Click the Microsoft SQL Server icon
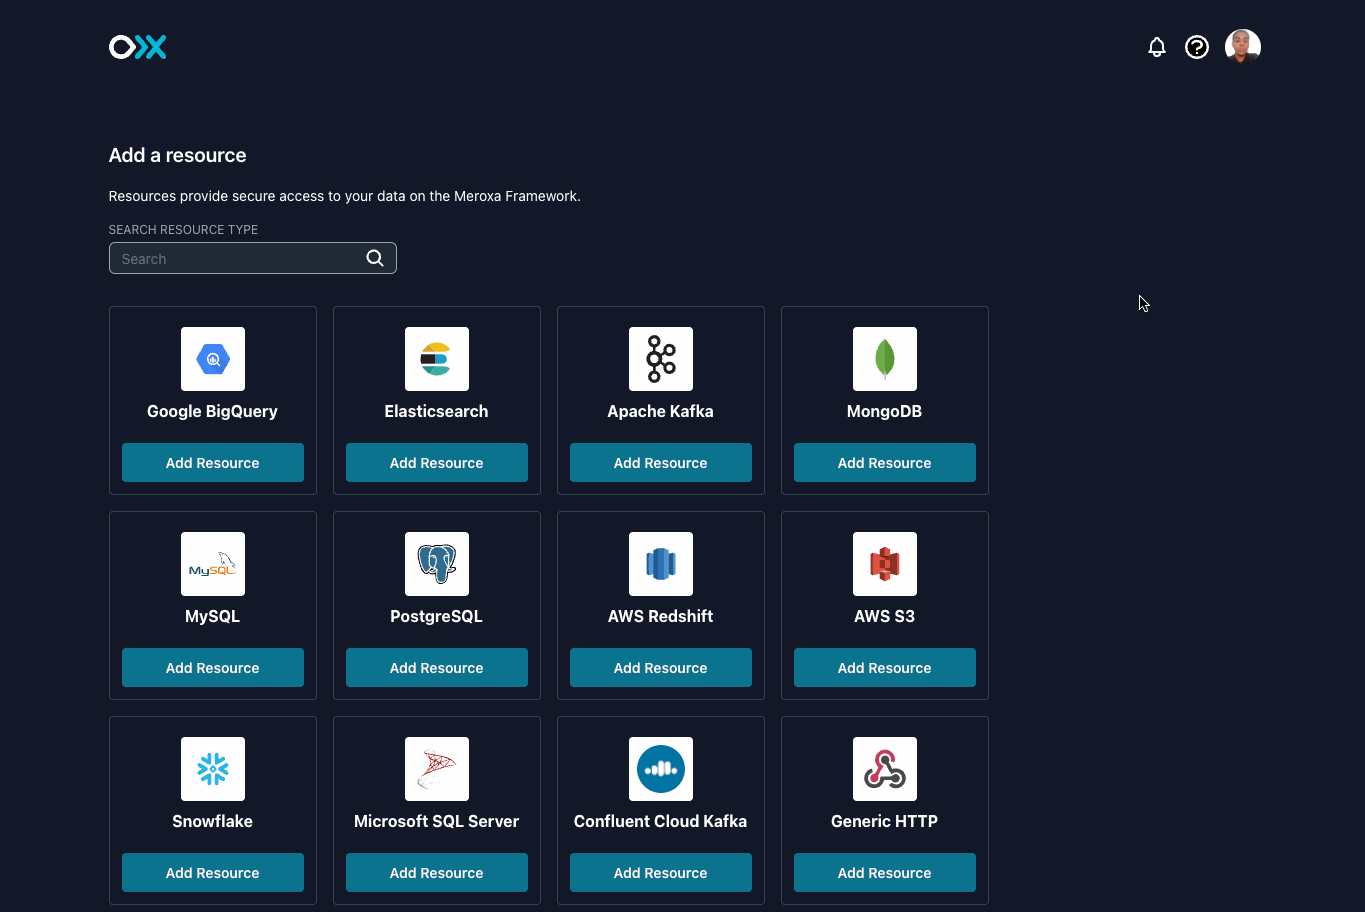This screenshot has width=1365, height=912. 436,768
